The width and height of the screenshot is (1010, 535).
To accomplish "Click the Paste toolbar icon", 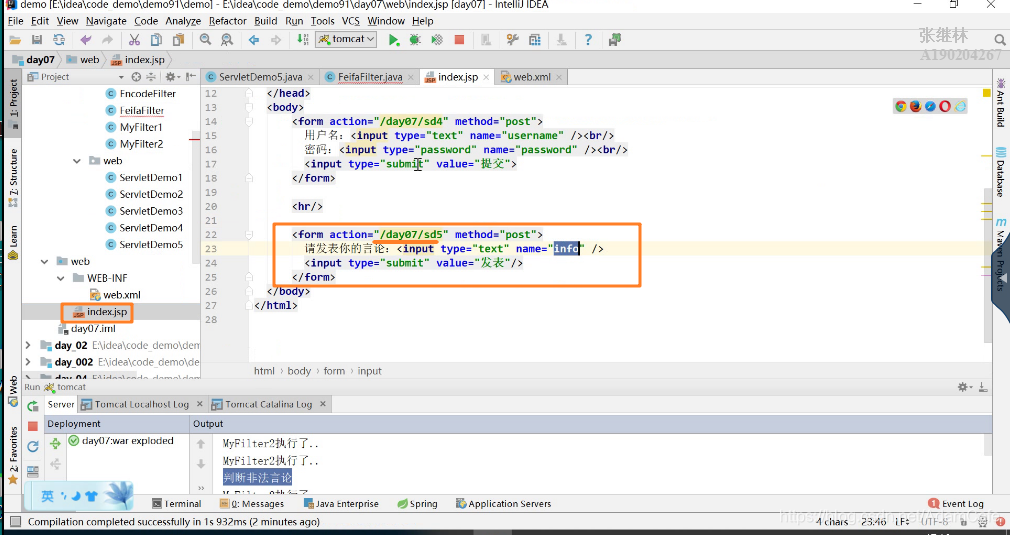I will click(178, 40).
